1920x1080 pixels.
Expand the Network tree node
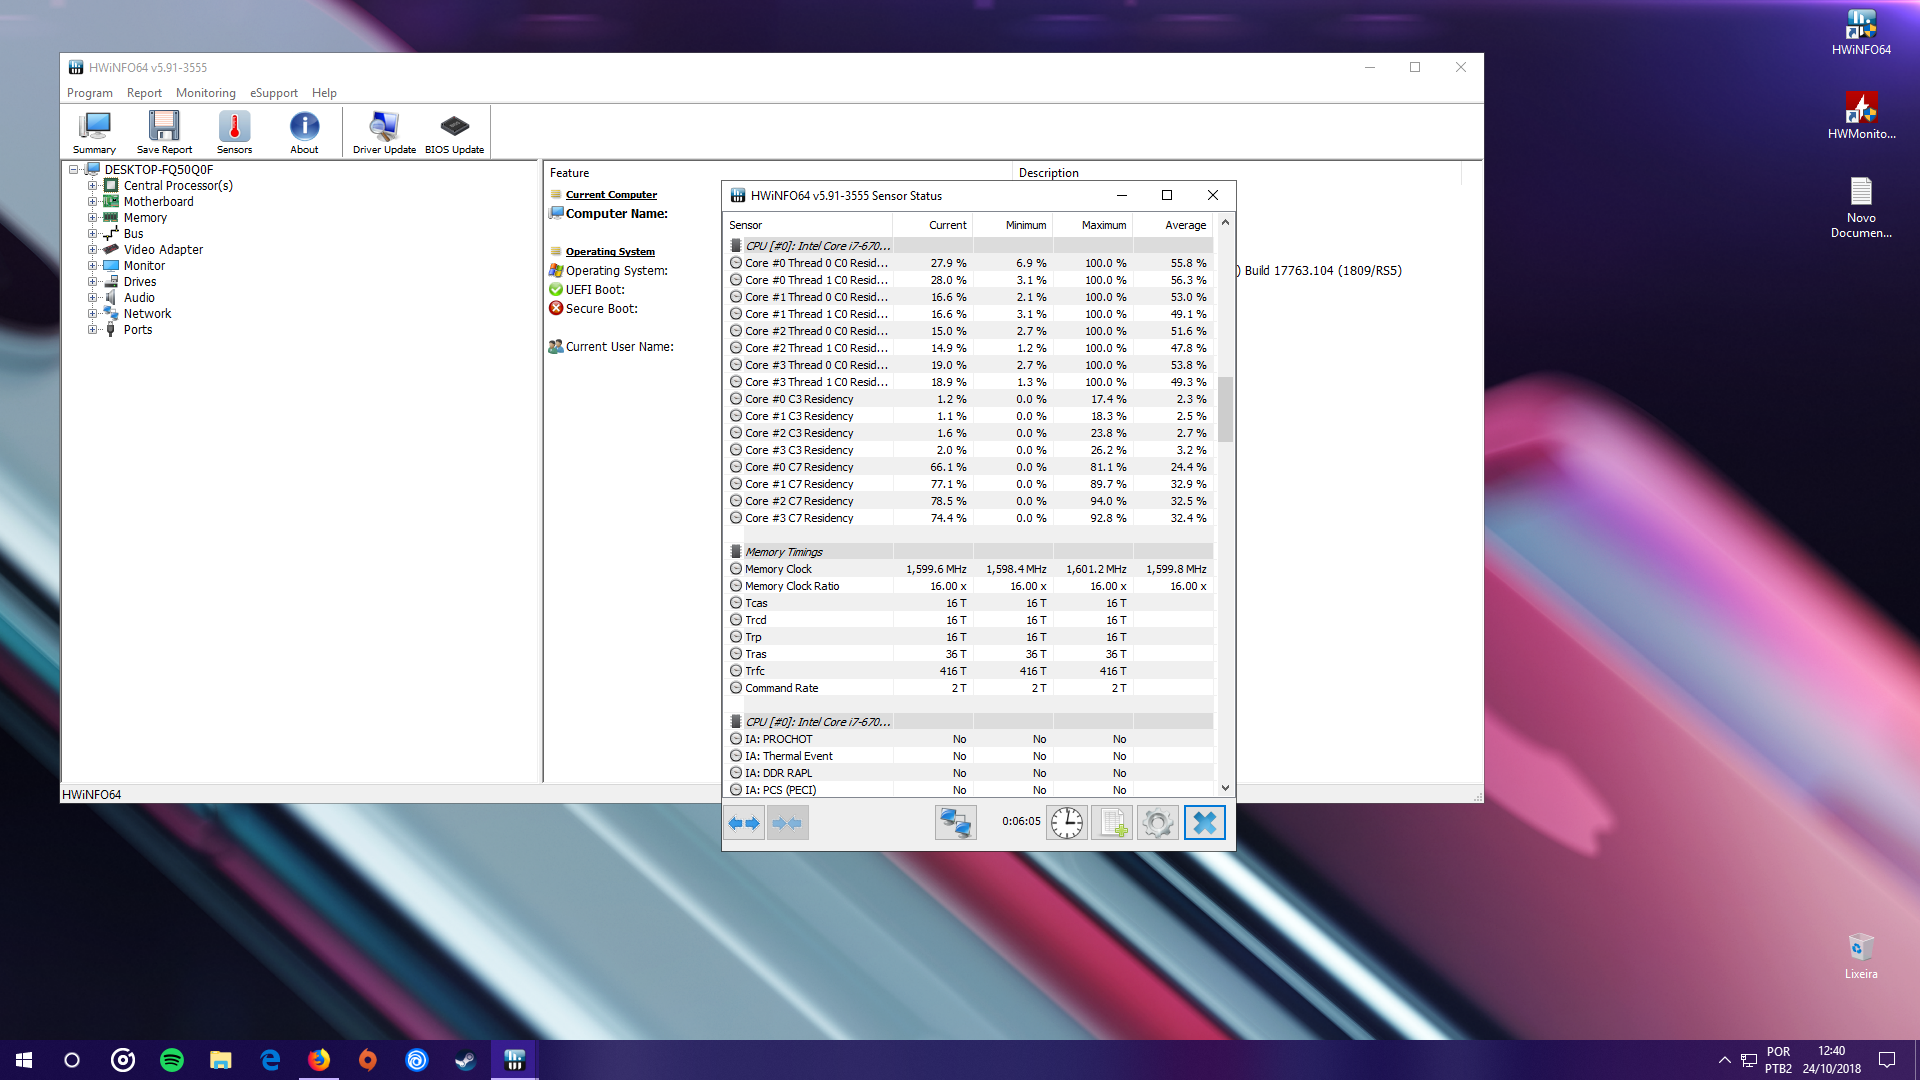[x=92, y=314]
